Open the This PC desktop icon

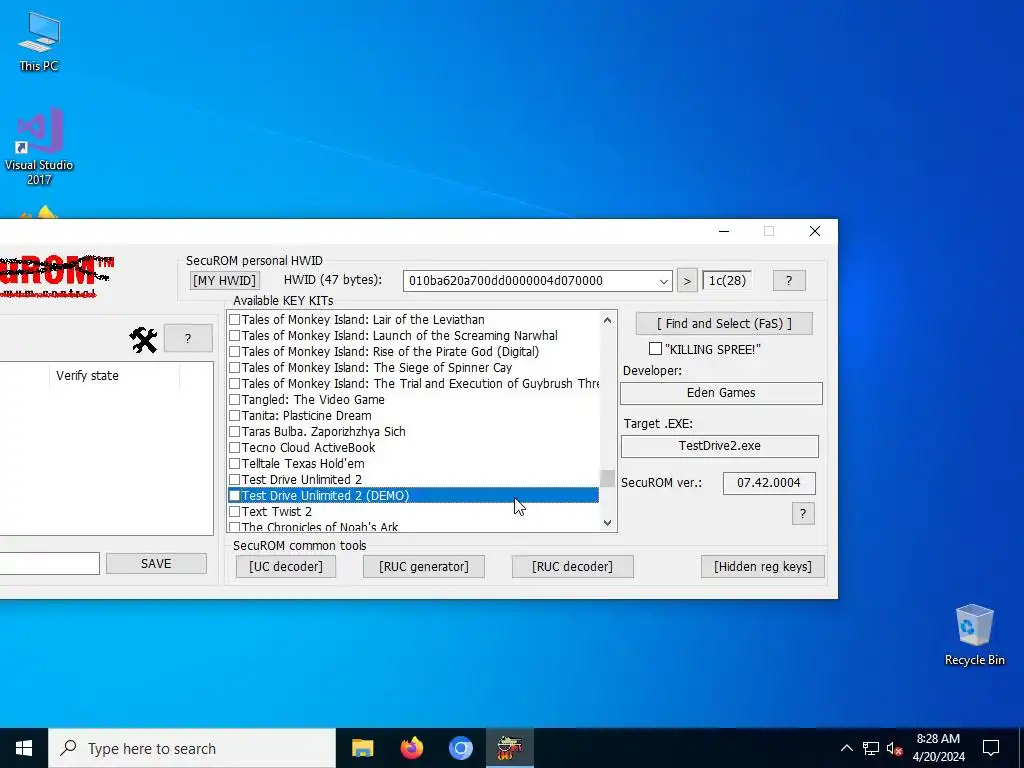39,41
